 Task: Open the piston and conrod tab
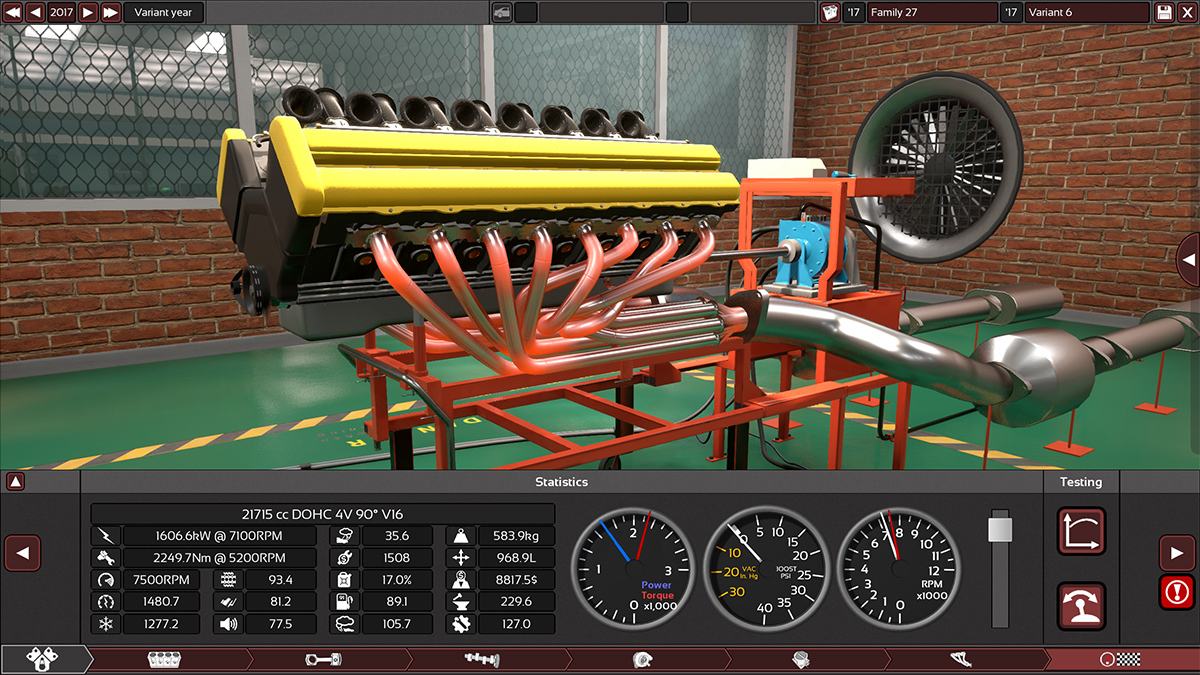(323, 660)
